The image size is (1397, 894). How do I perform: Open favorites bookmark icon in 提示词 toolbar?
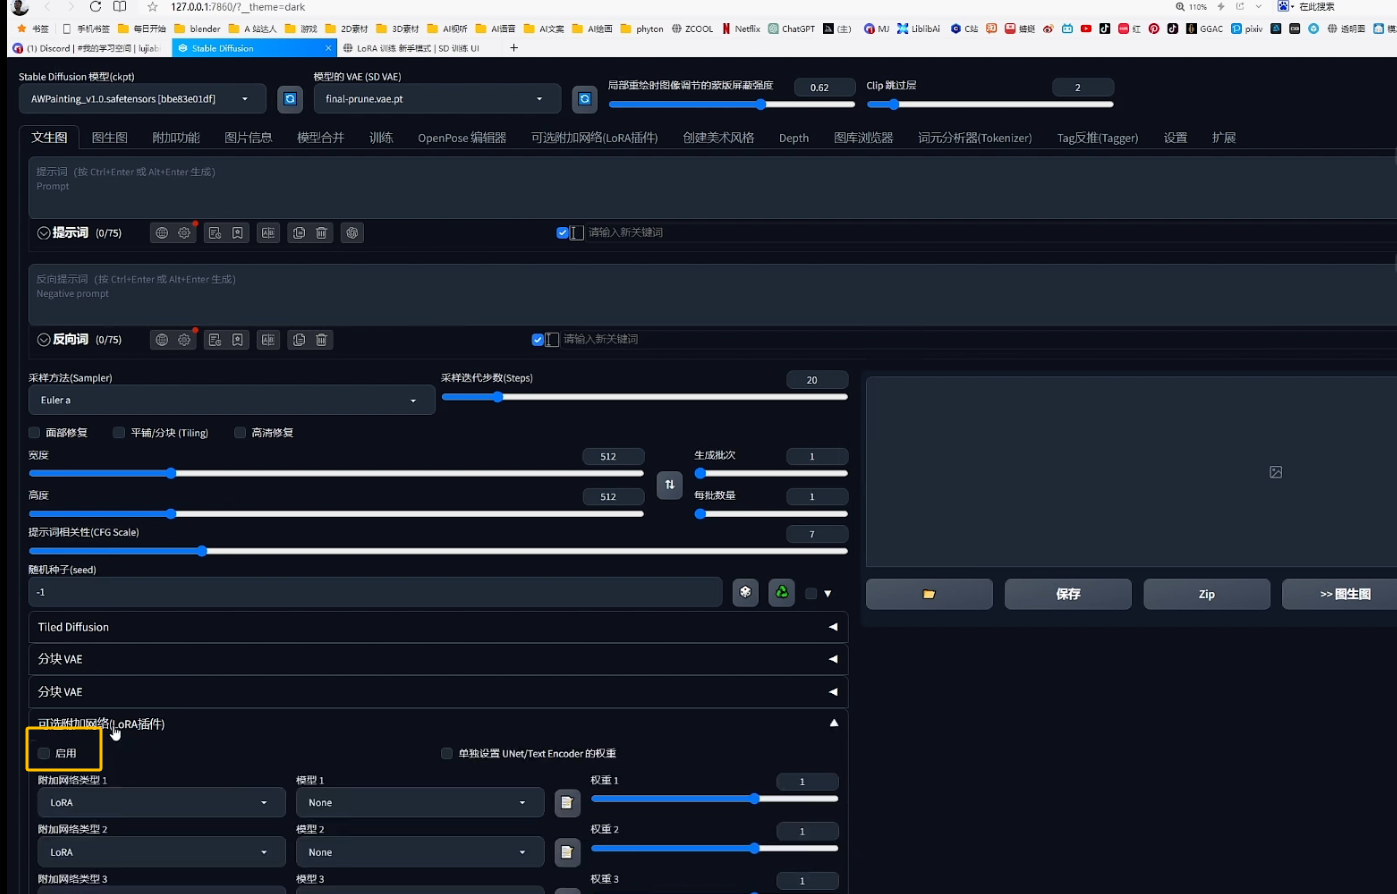pos(238,233)
